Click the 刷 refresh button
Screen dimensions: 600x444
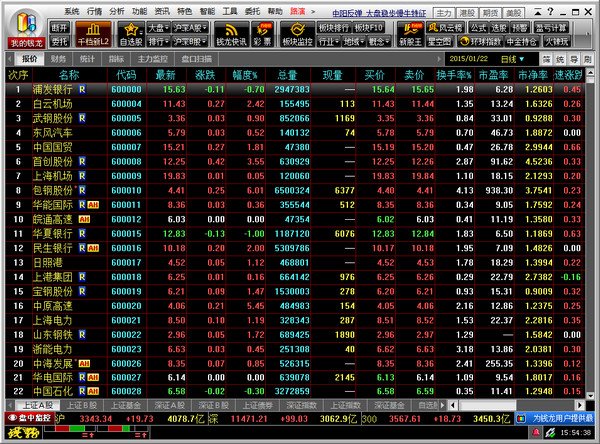pyautogui.click(x=587, y=59)
